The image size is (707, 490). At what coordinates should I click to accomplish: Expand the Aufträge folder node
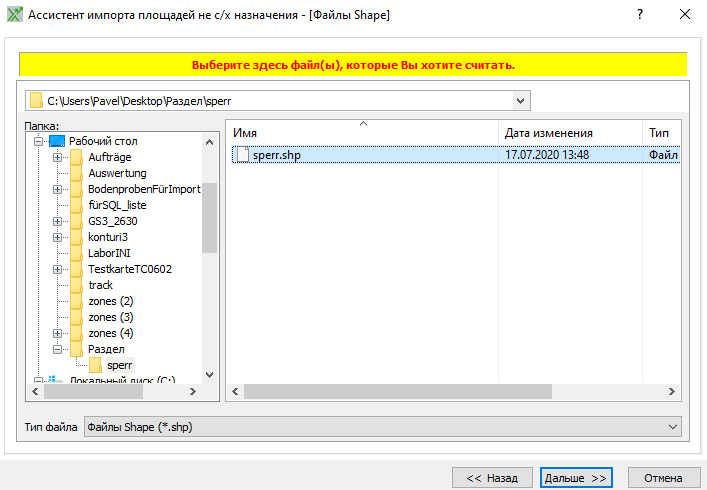pos(57,157)
